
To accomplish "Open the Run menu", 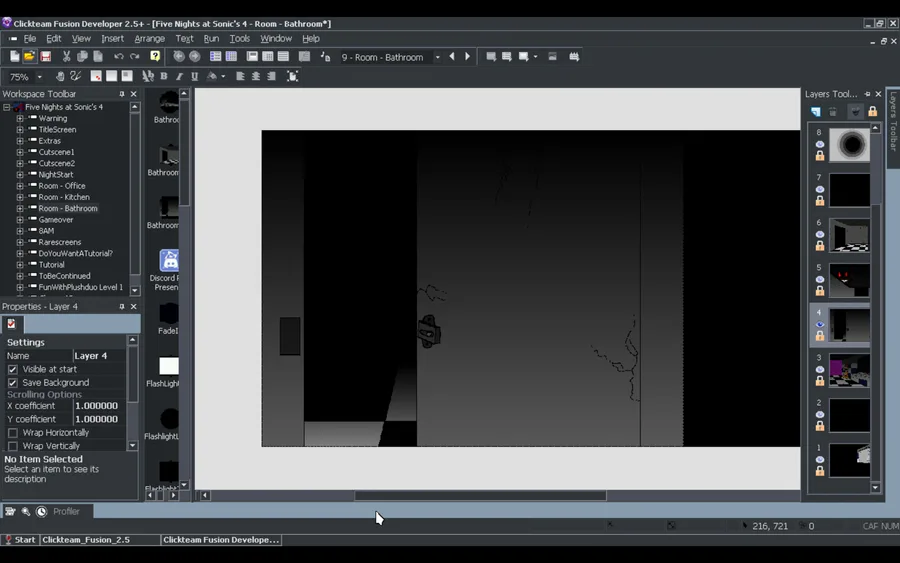I will coord(211,38).
